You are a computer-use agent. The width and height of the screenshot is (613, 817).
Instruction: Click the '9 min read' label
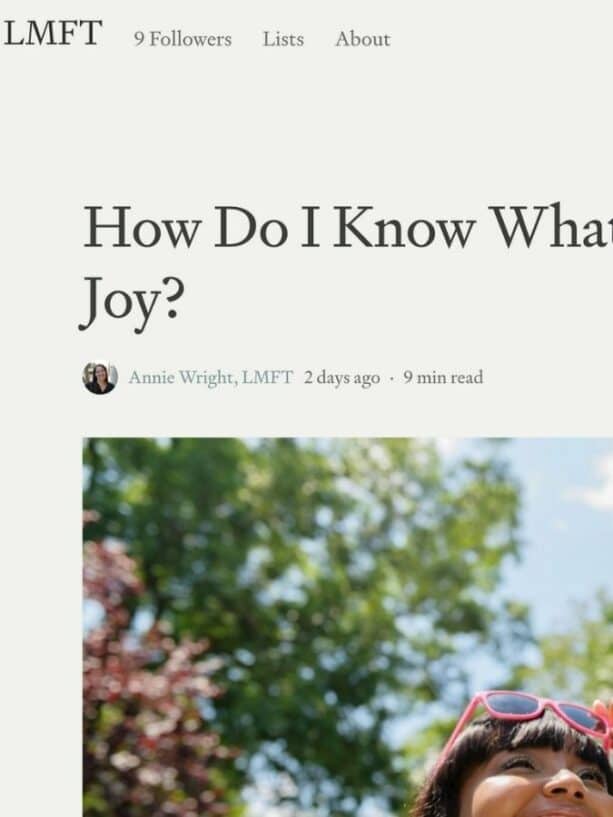tap(443, 377)
